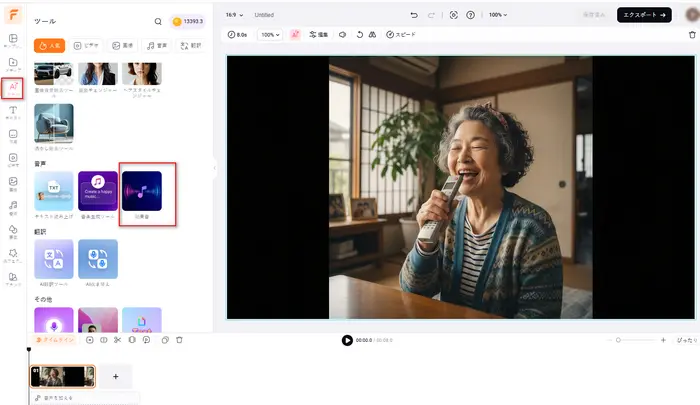Select the orange popular flame tab
Image resolution: width=700 pixels, height=405 pixels.
(x=49, y=46)
